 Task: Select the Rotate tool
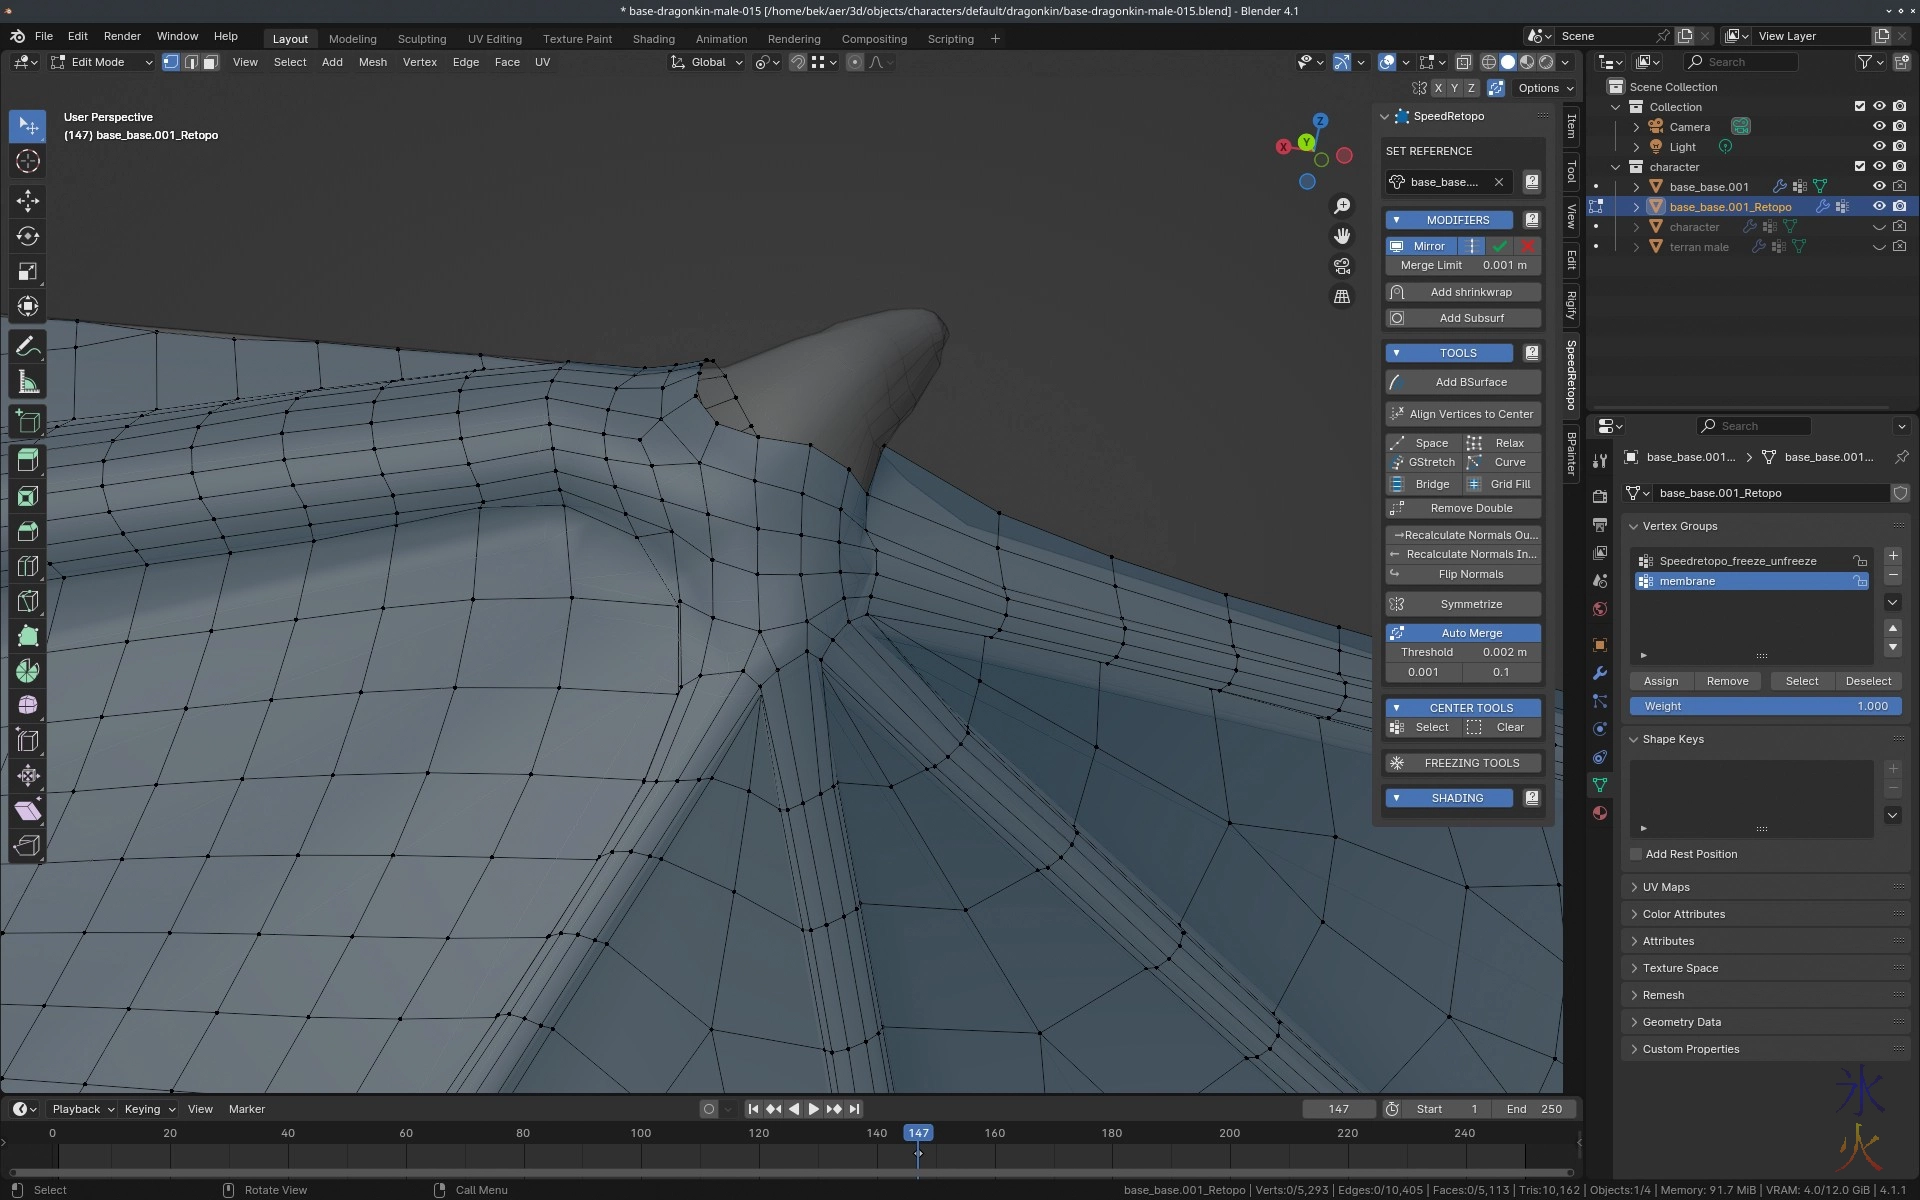[28, 236]
